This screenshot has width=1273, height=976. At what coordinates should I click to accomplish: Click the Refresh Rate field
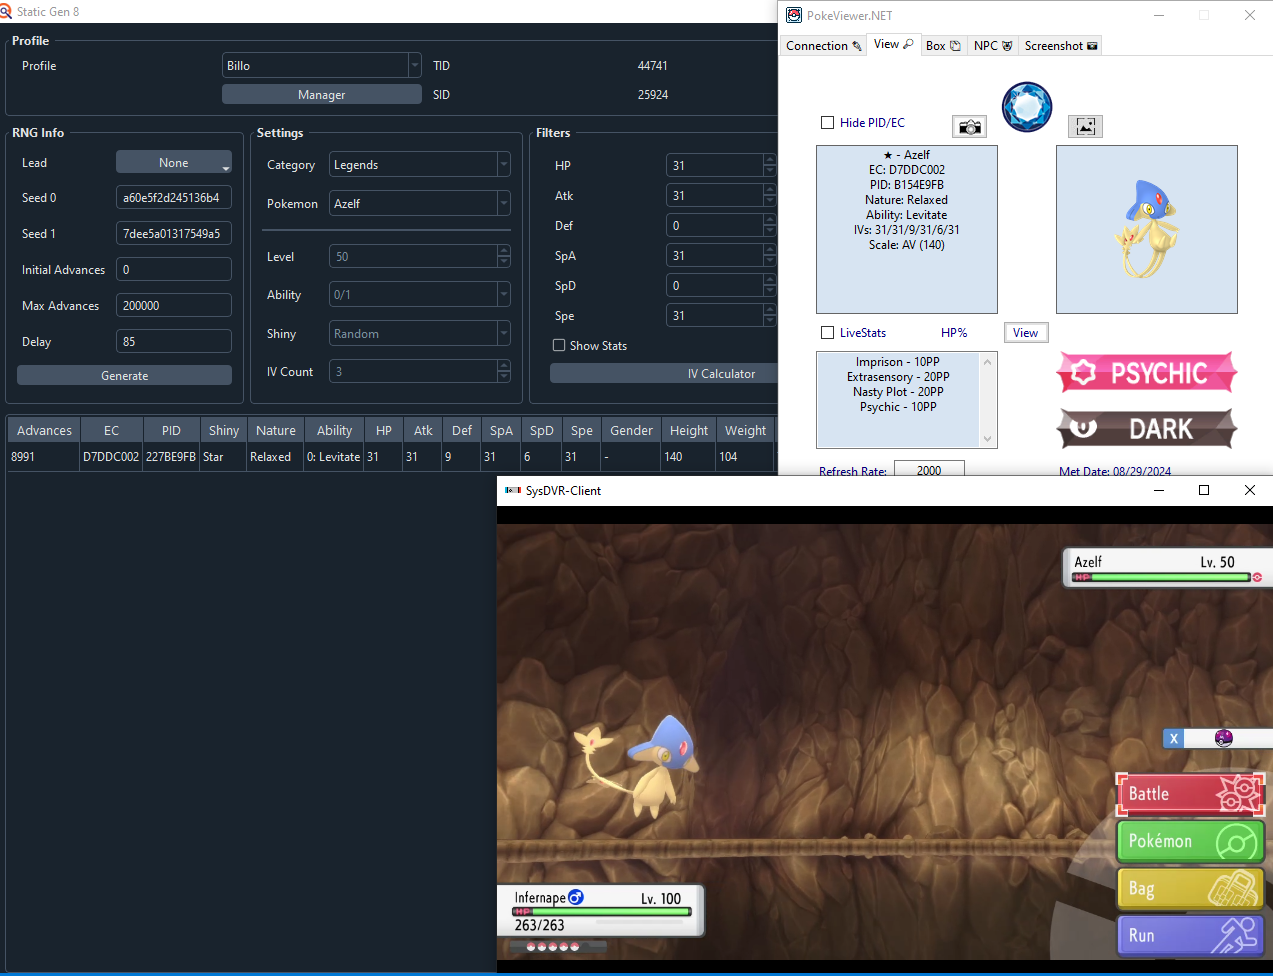[929, 469]
